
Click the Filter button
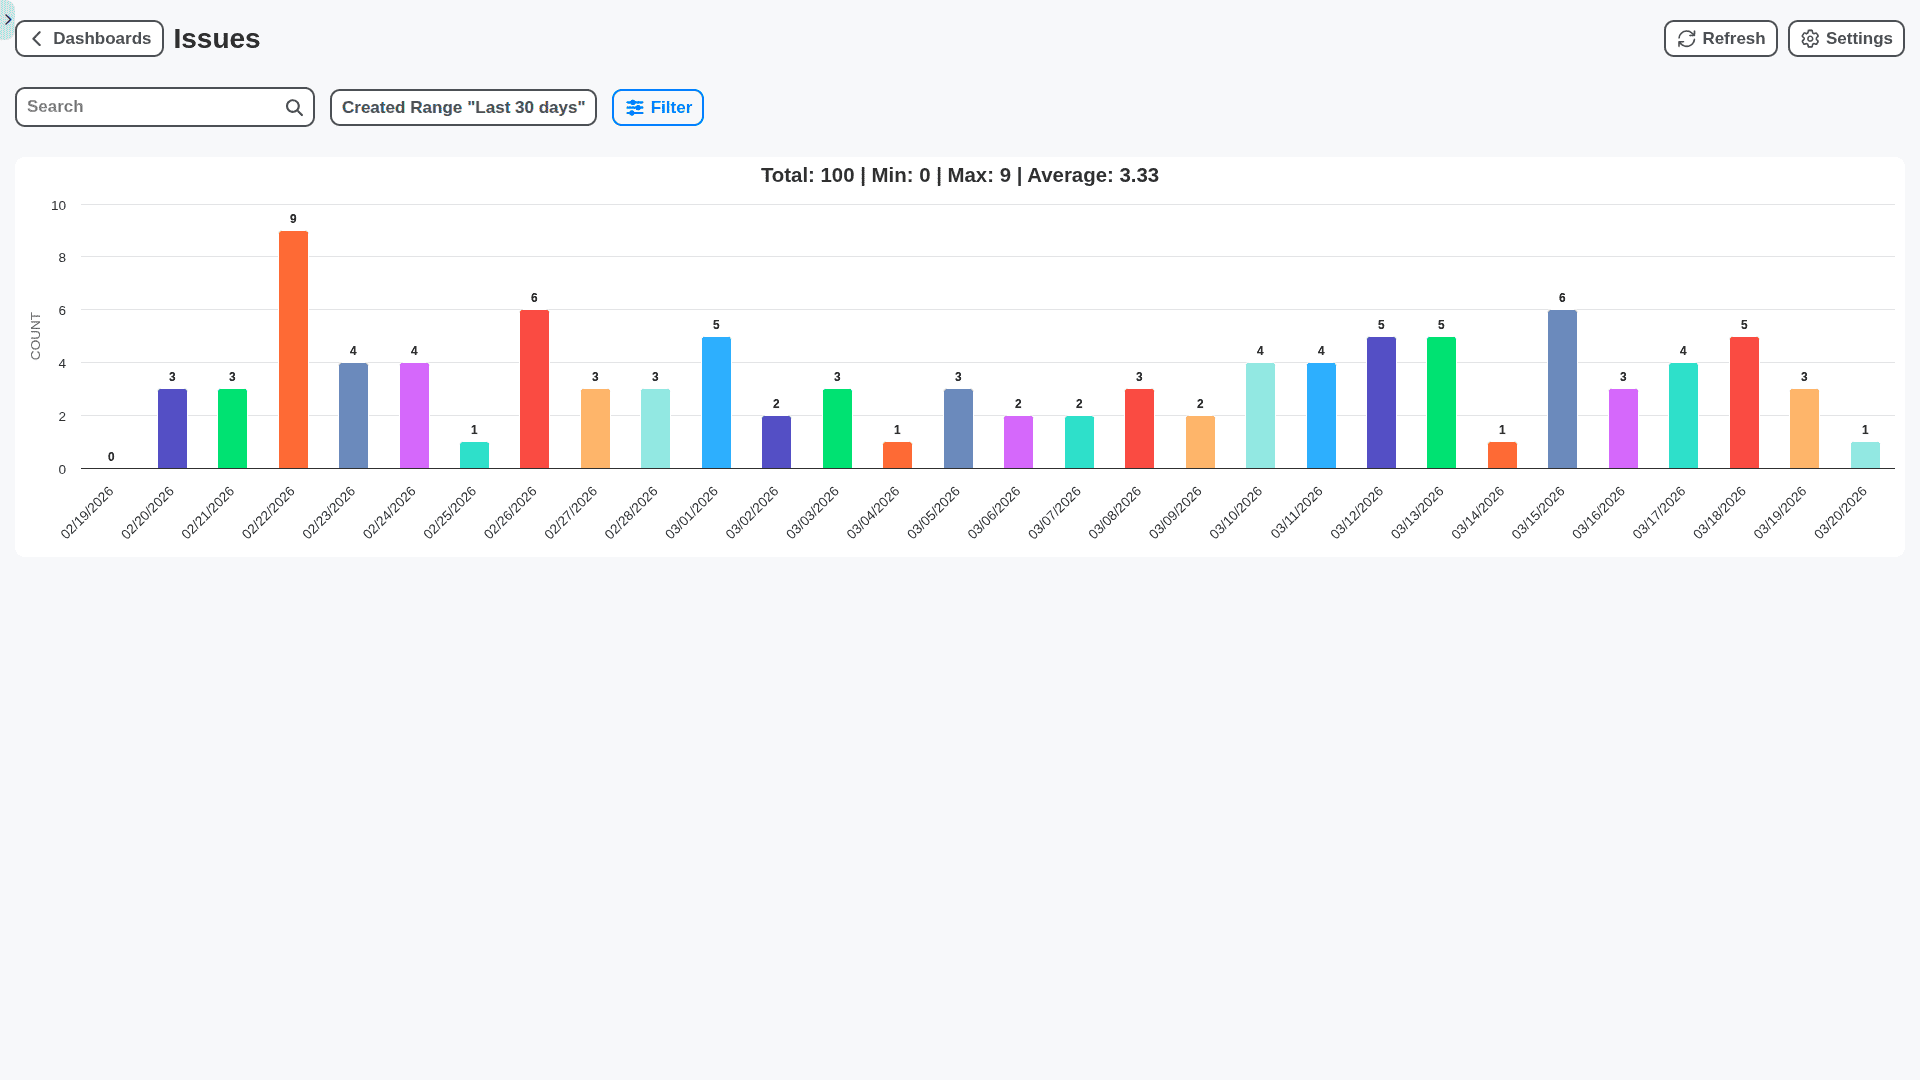657,107
